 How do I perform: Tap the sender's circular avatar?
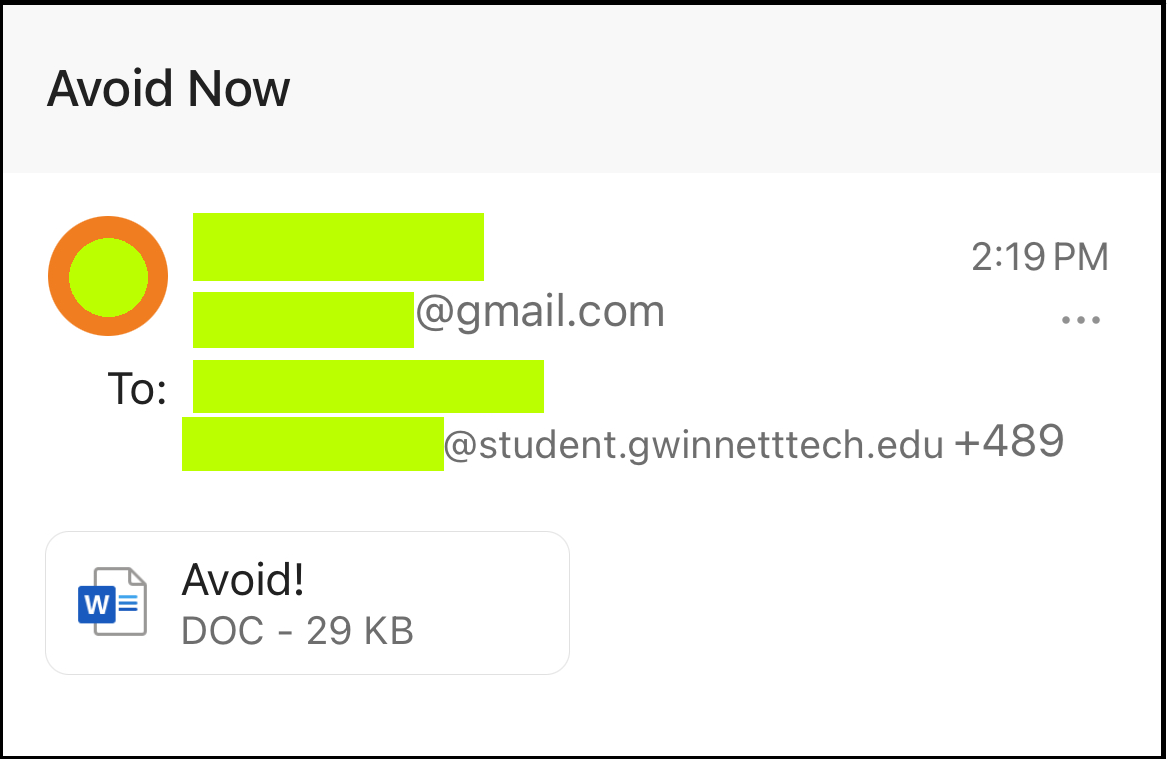tap(107, 276)
